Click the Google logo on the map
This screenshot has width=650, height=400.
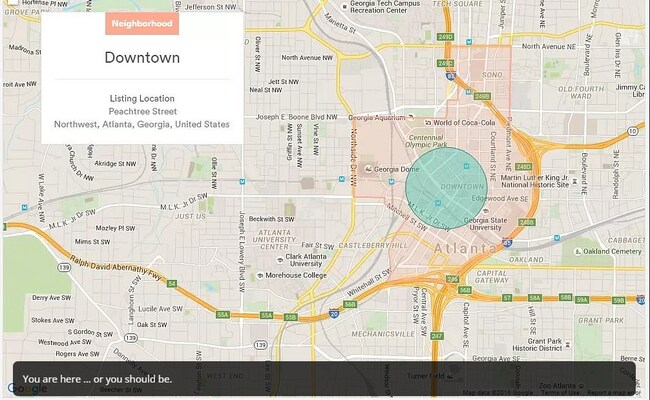click(24, 390)
